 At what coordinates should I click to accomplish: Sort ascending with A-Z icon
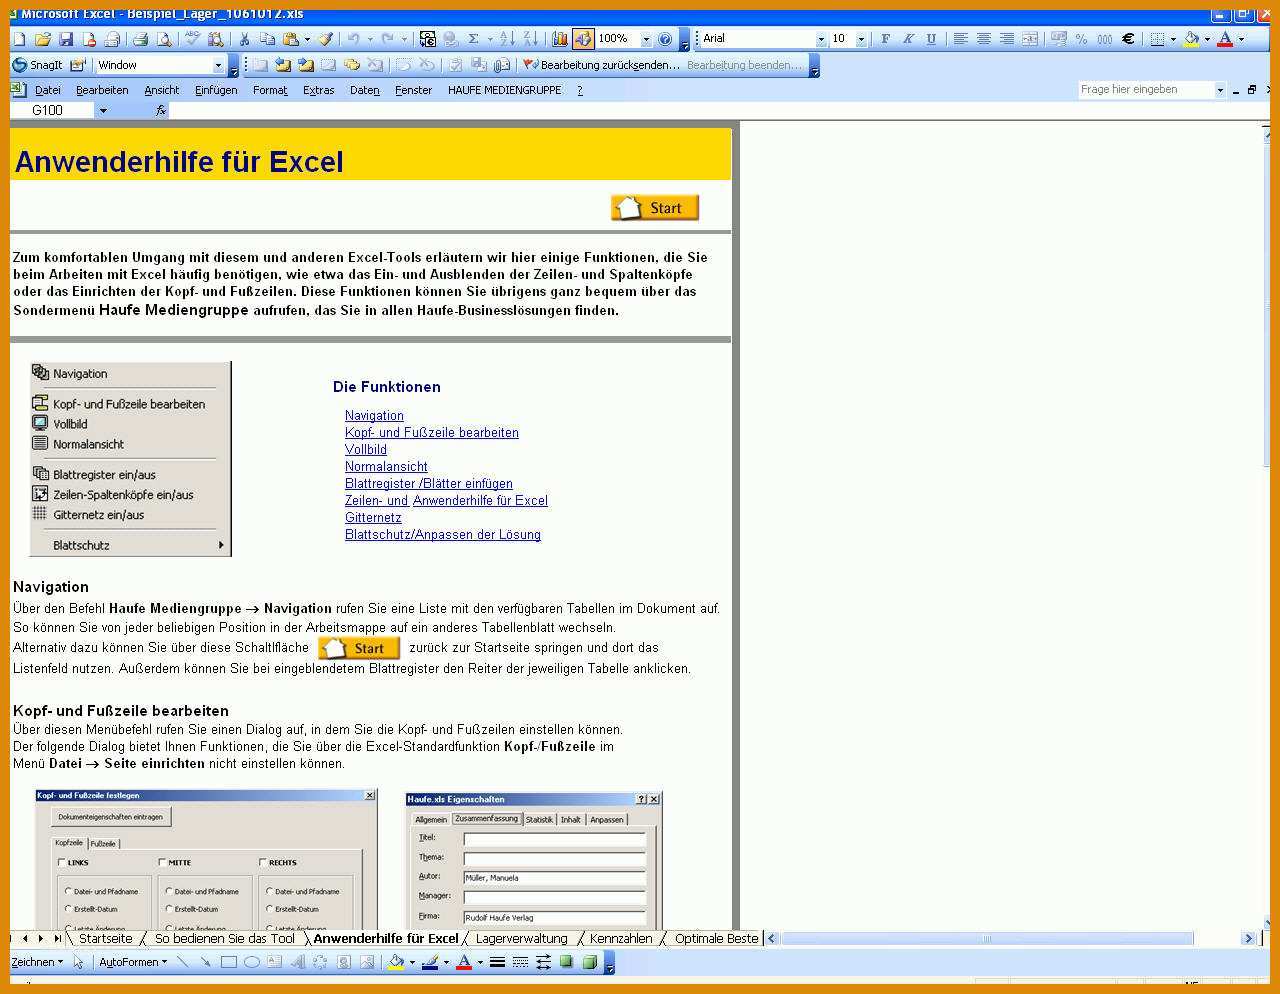[507, 39]
